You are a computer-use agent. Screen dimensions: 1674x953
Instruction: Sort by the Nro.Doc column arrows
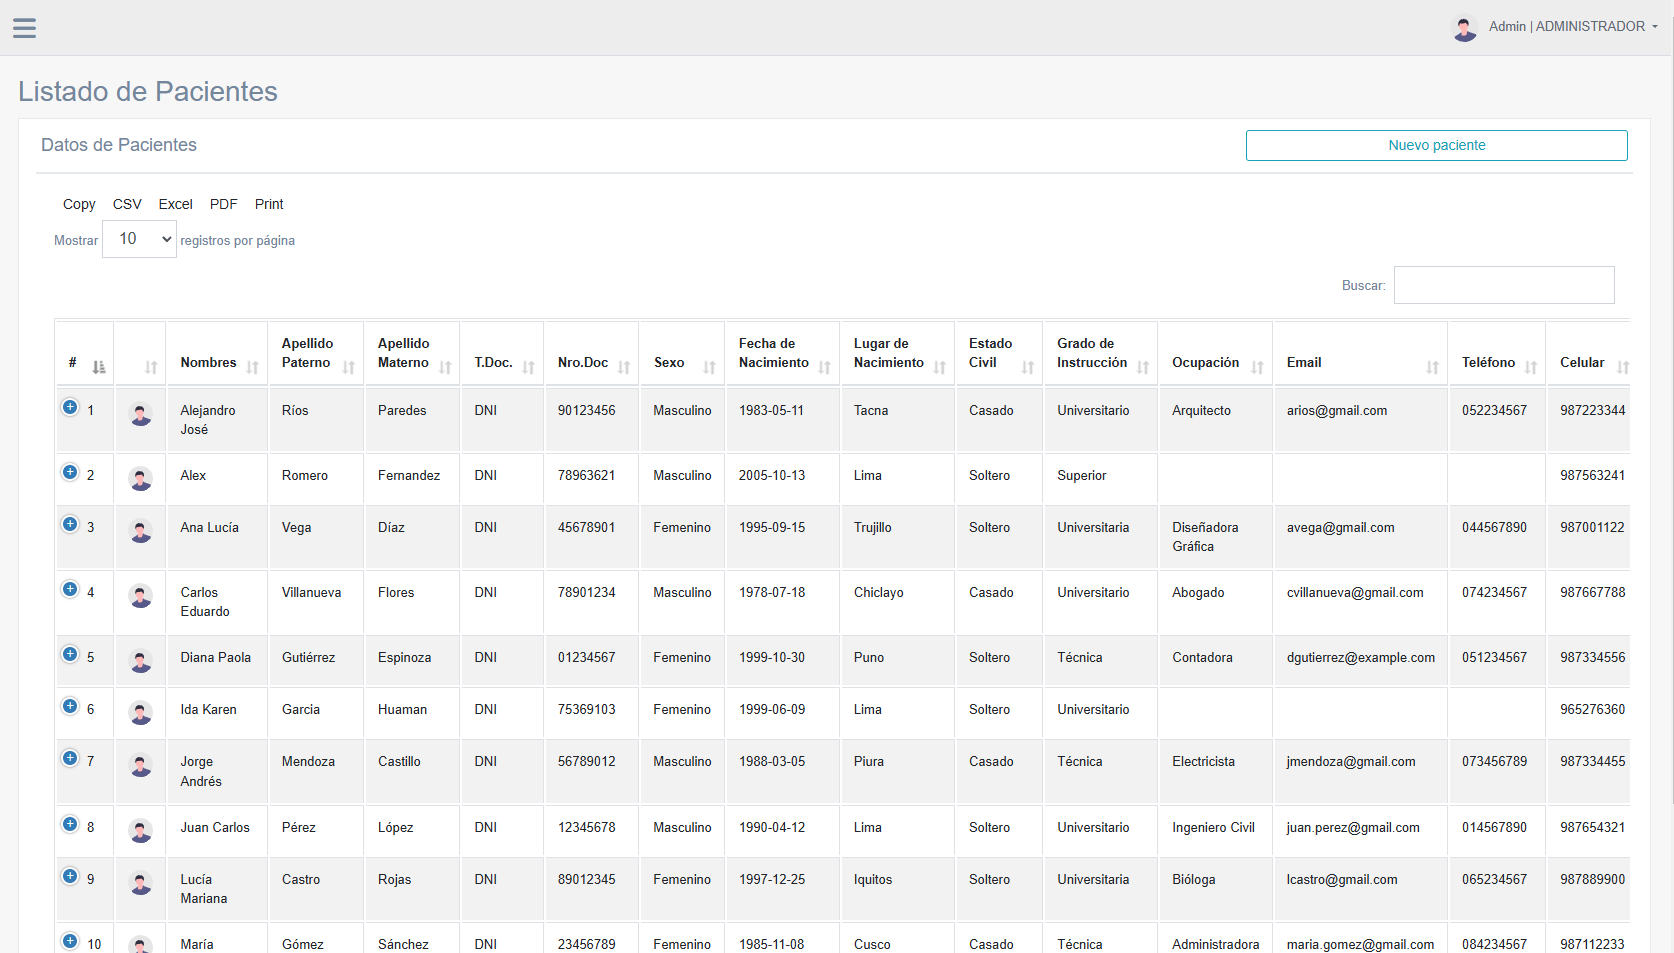(624, 368)
